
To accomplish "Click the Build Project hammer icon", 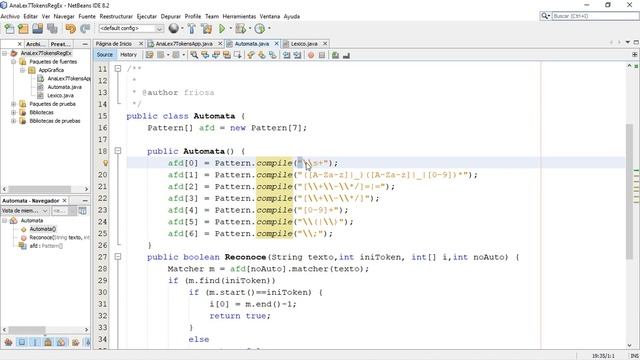I will pyautogui.click(x=191, y=29).
